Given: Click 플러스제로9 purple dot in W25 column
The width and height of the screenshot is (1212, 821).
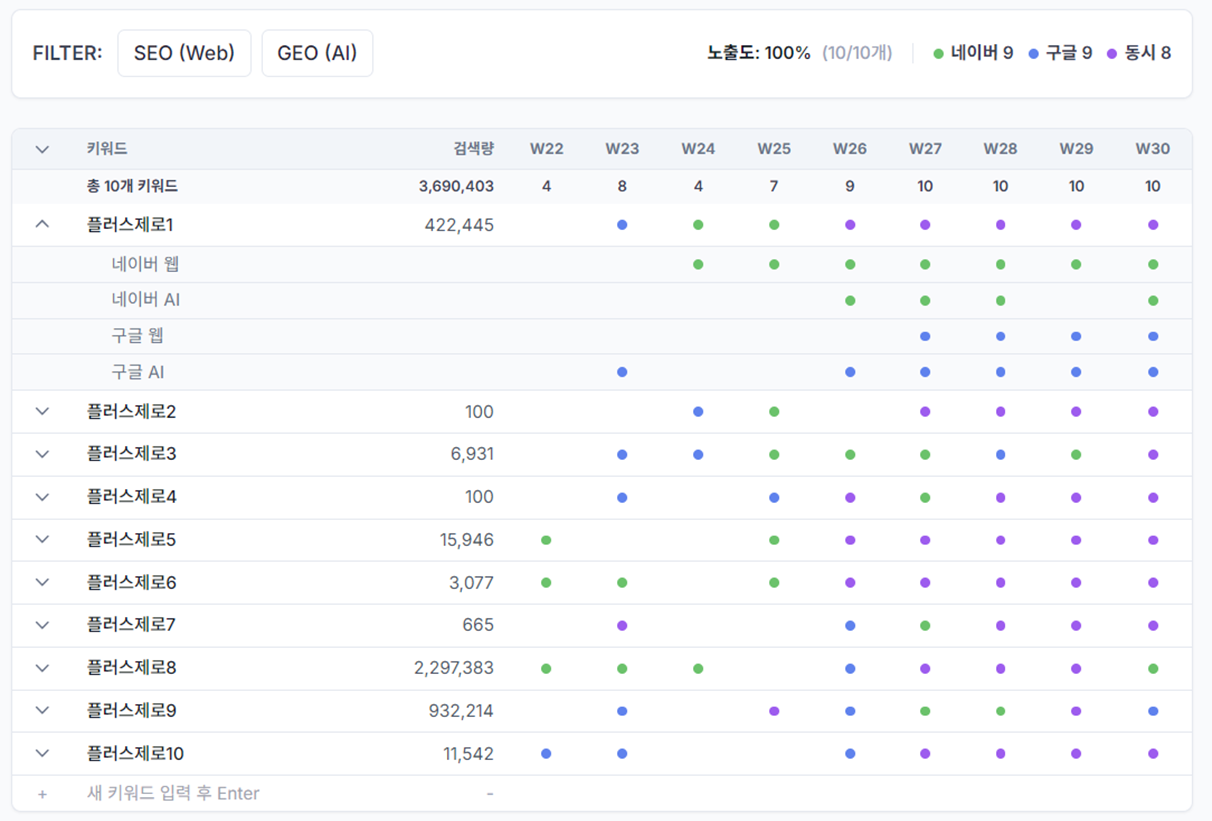Looking at the screenshot, I should (774, 711).
